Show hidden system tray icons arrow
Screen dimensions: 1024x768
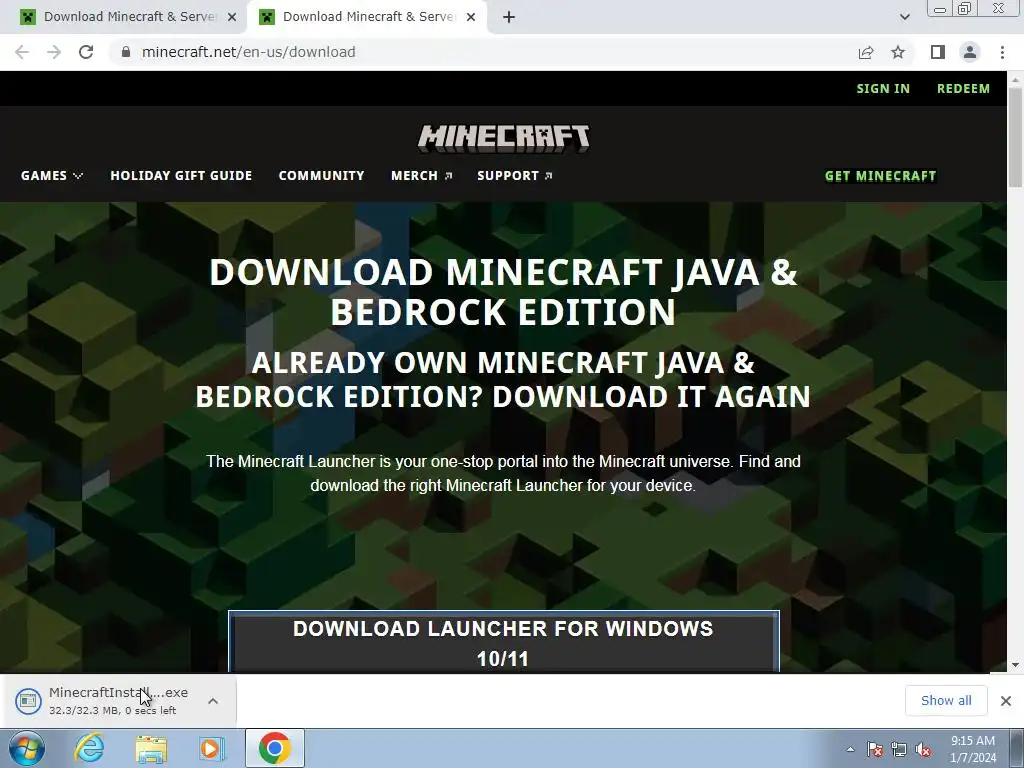[850, 749]
